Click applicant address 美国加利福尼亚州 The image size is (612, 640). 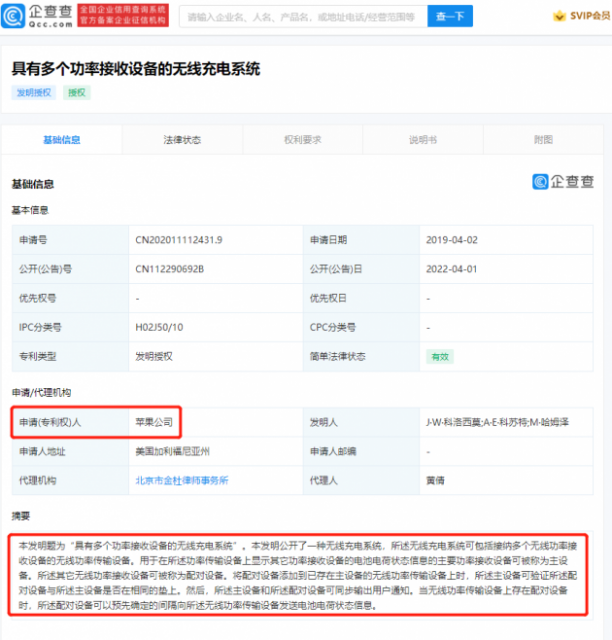point(172,451)
